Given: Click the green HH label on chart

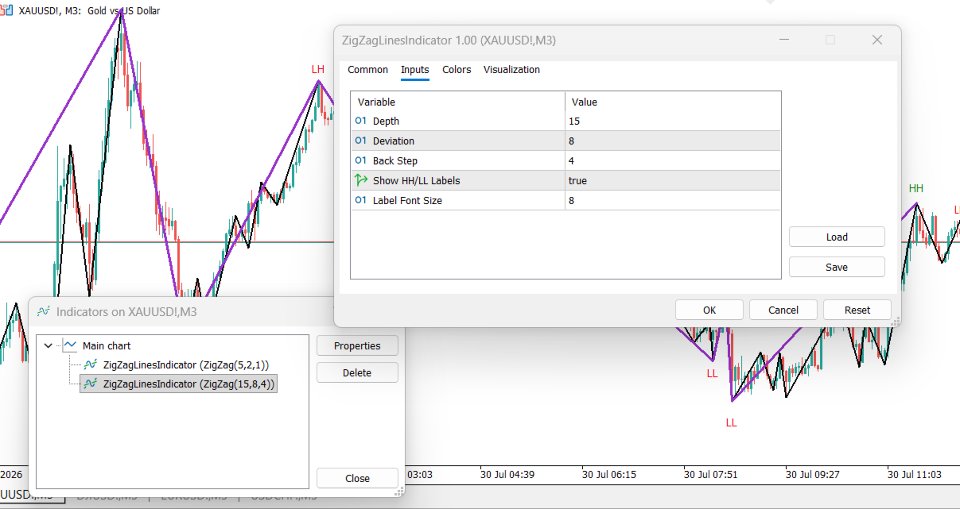Looking at the screenshot, I should (x=916, y=188).
